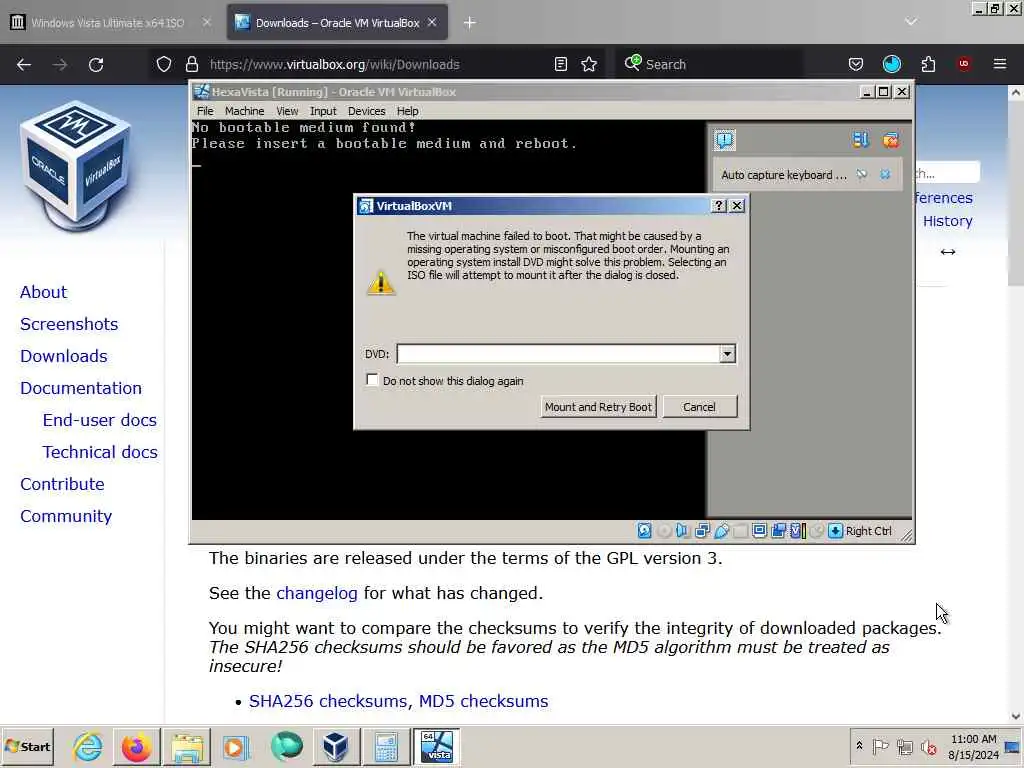Open the Devices menu
The width and height of the screenshot is (1024, 768).
(x=366, y=111)
